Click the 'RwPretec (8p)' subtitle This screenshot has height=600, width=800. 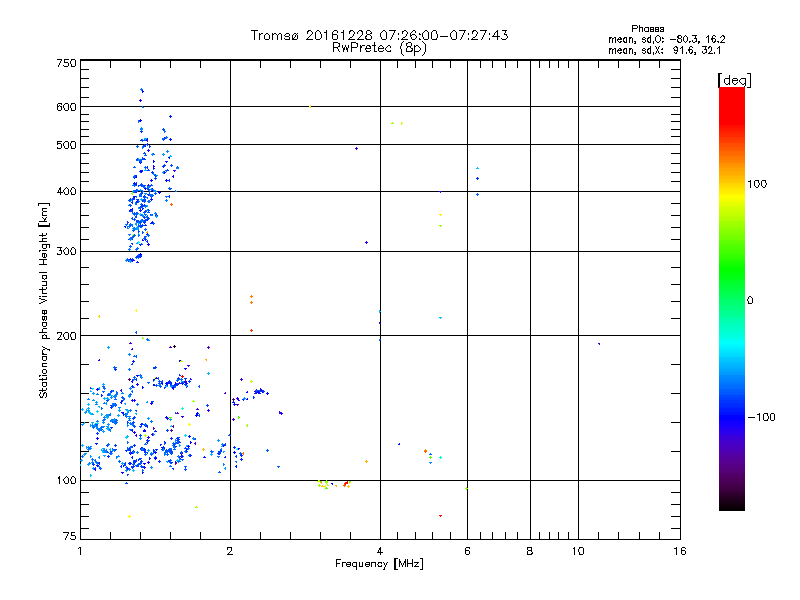tap(379, 48)
